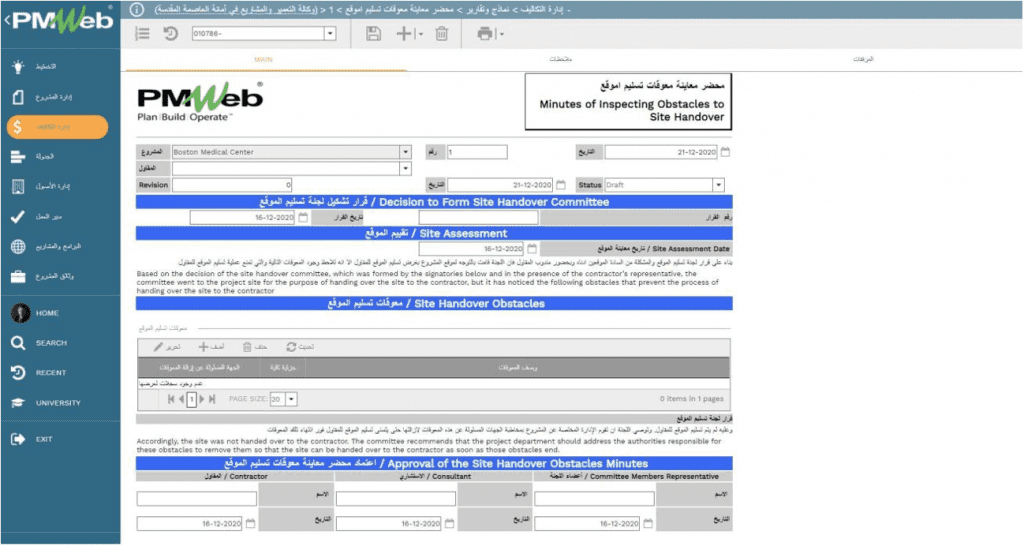Click the '0 items in 1 pages' text
Screen dimensions: 1024x546
coord(692,399)
